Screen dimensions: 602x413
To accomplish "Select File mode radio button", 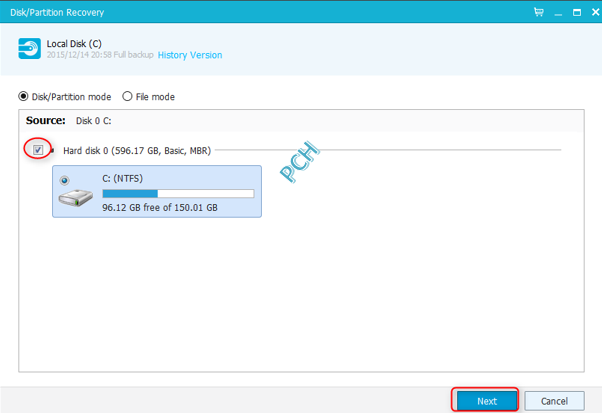I will (x=127, y=96).
